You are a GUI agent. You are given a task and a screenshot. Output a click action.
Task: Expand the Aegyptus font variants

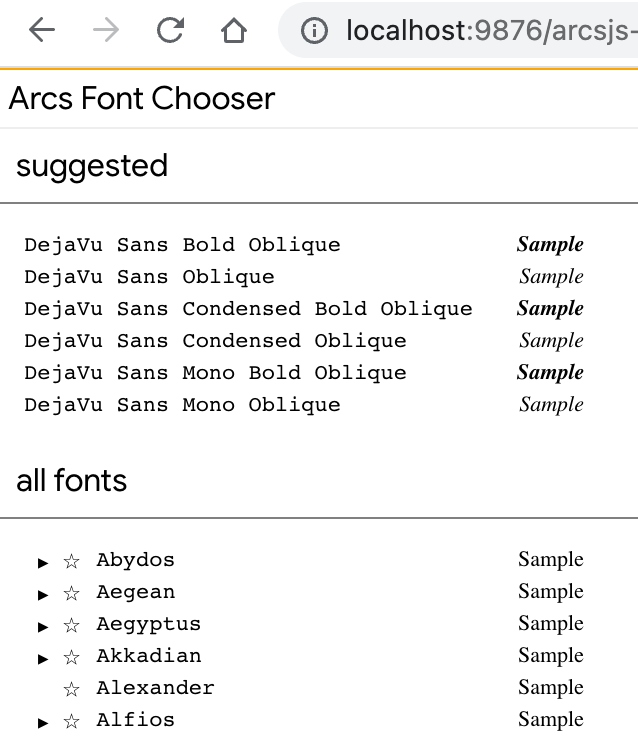point(43,627)
